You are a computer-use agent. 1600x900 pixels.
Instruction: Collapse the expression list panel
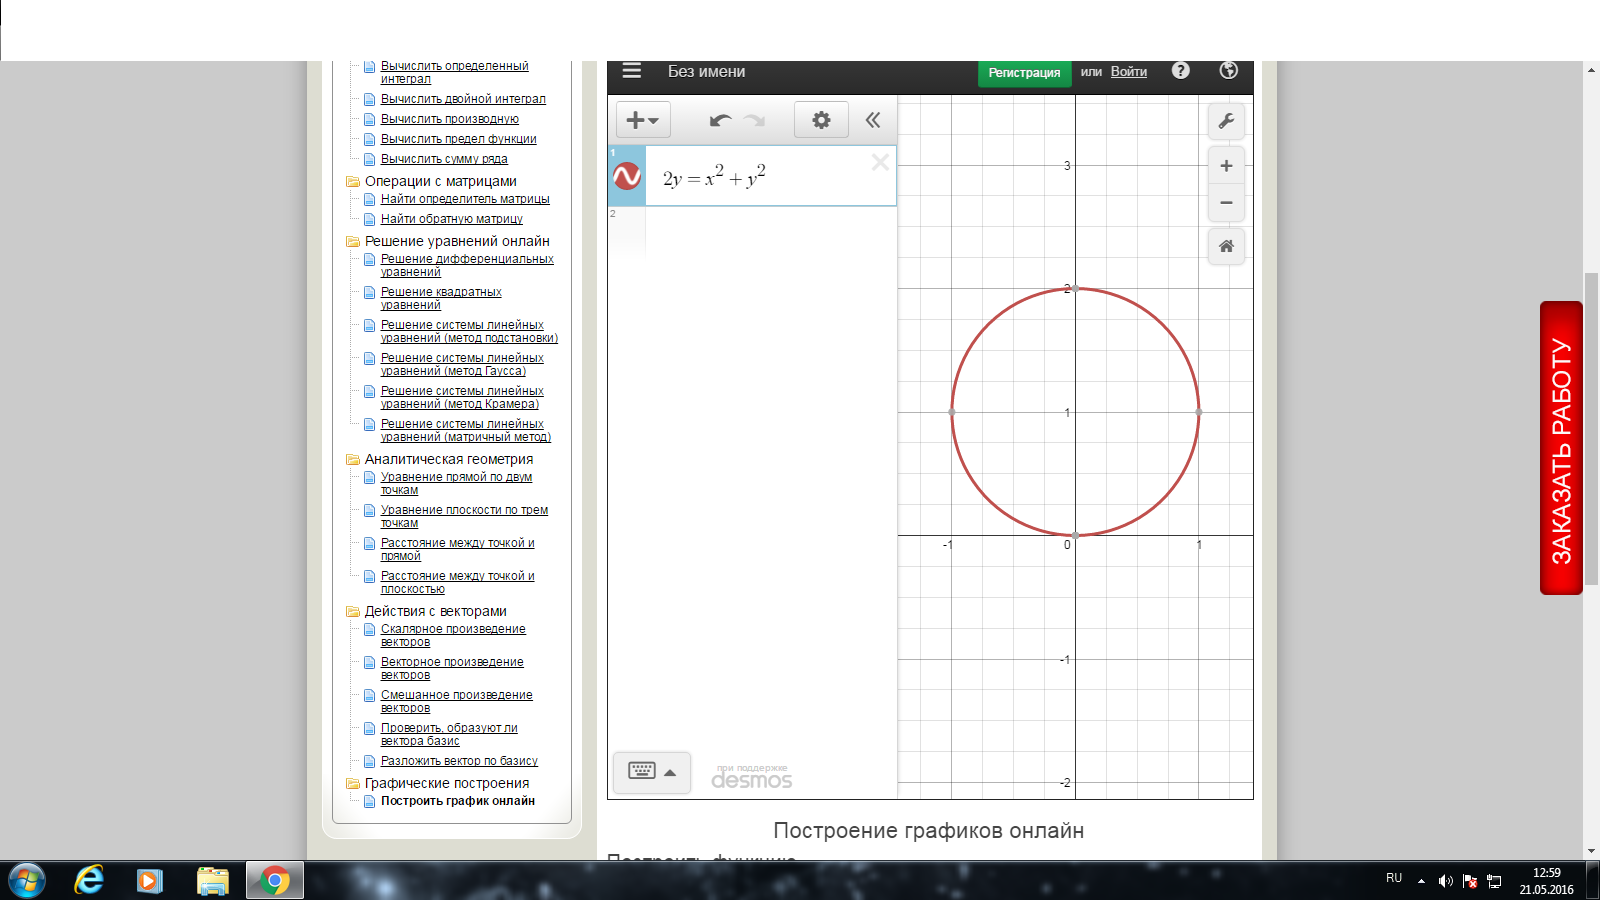coord(873,120)
